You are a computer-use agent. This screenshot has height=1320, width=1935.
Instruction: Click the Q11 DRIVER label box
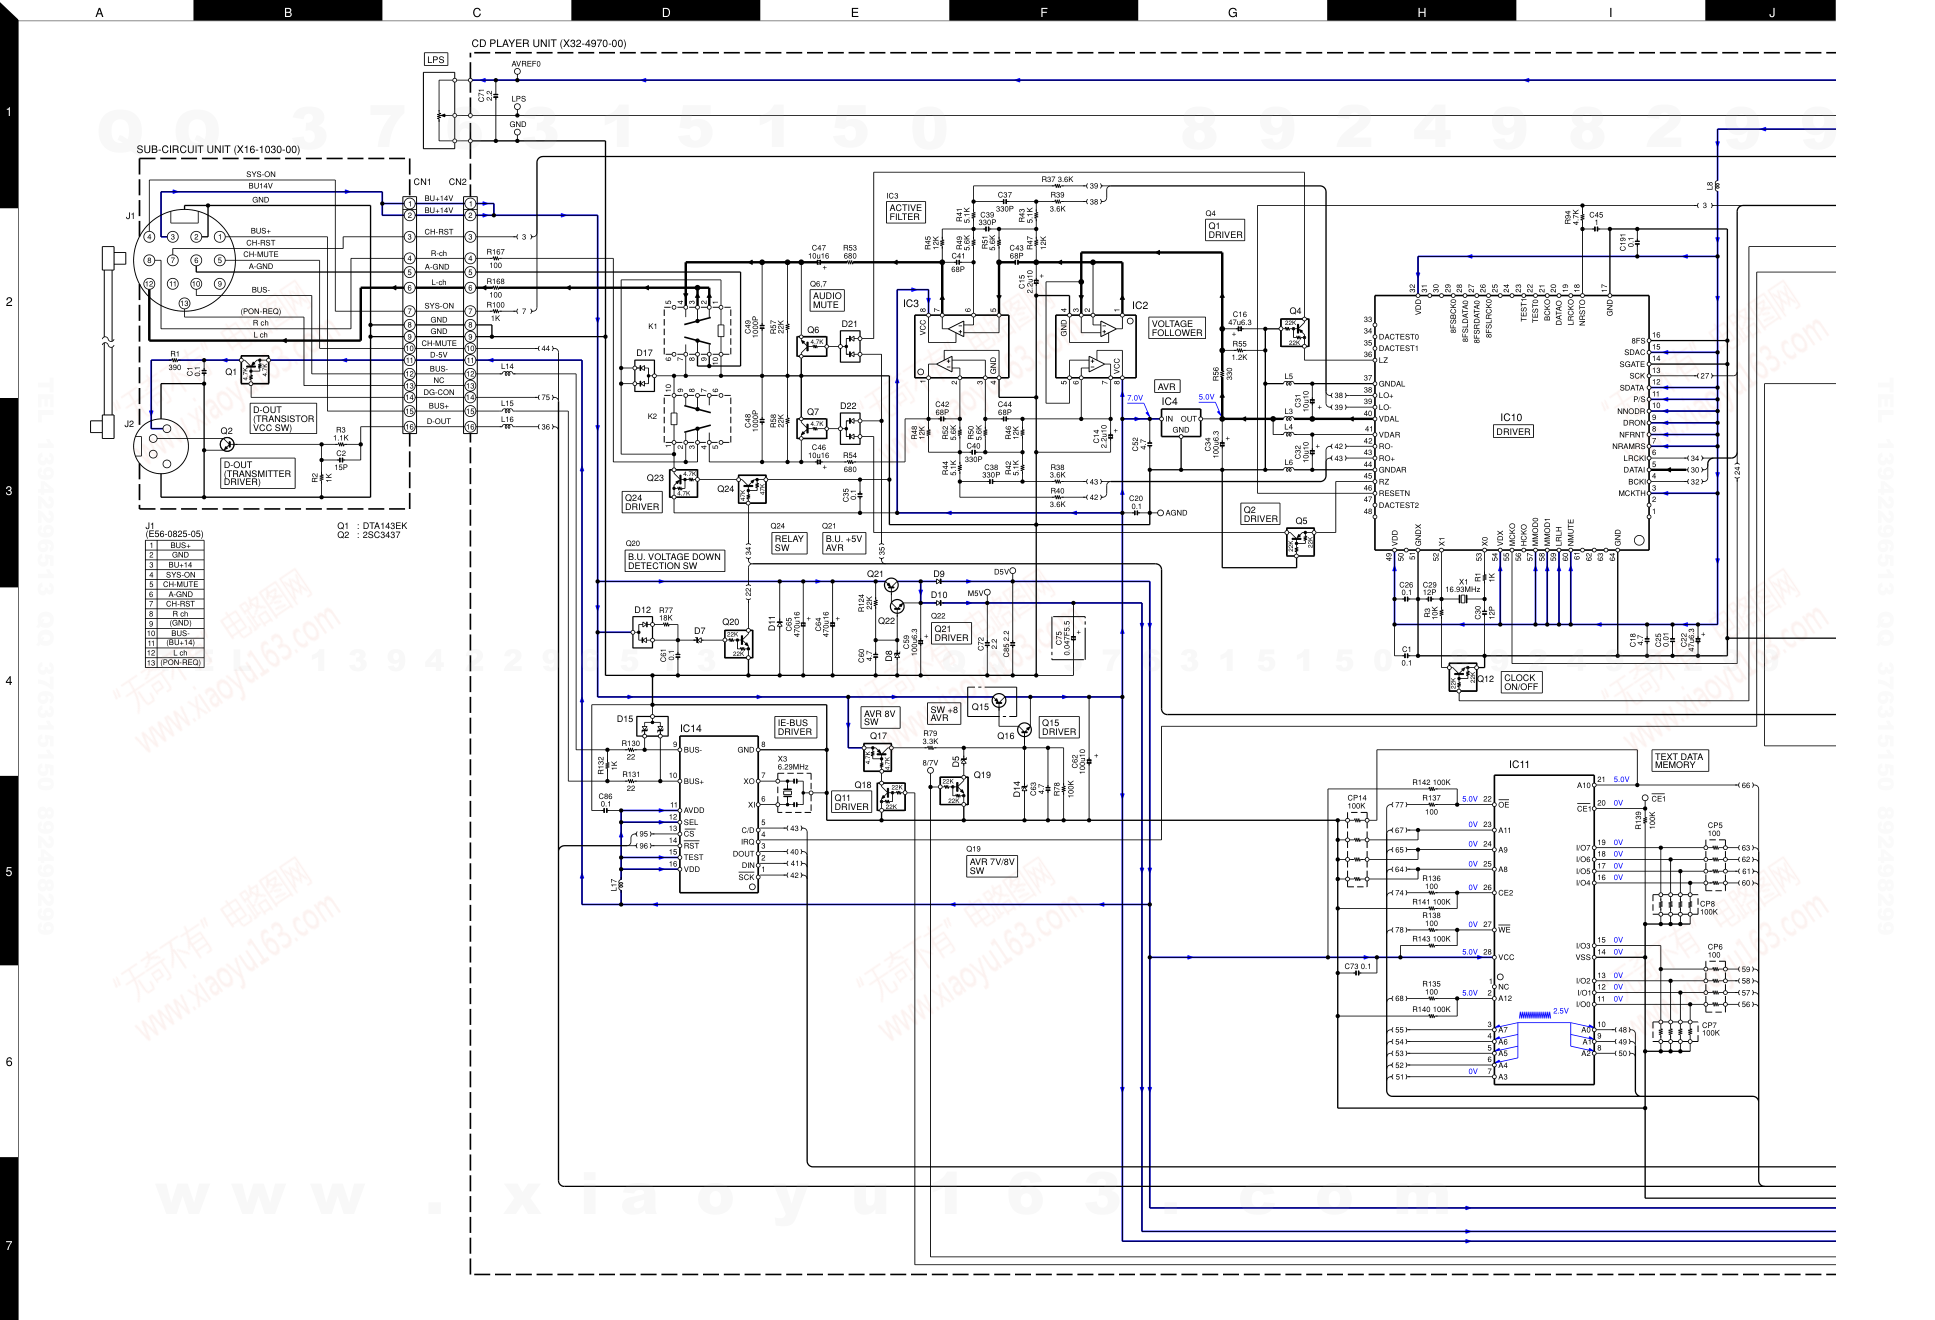pyautogui.click(x=852, y=802)
